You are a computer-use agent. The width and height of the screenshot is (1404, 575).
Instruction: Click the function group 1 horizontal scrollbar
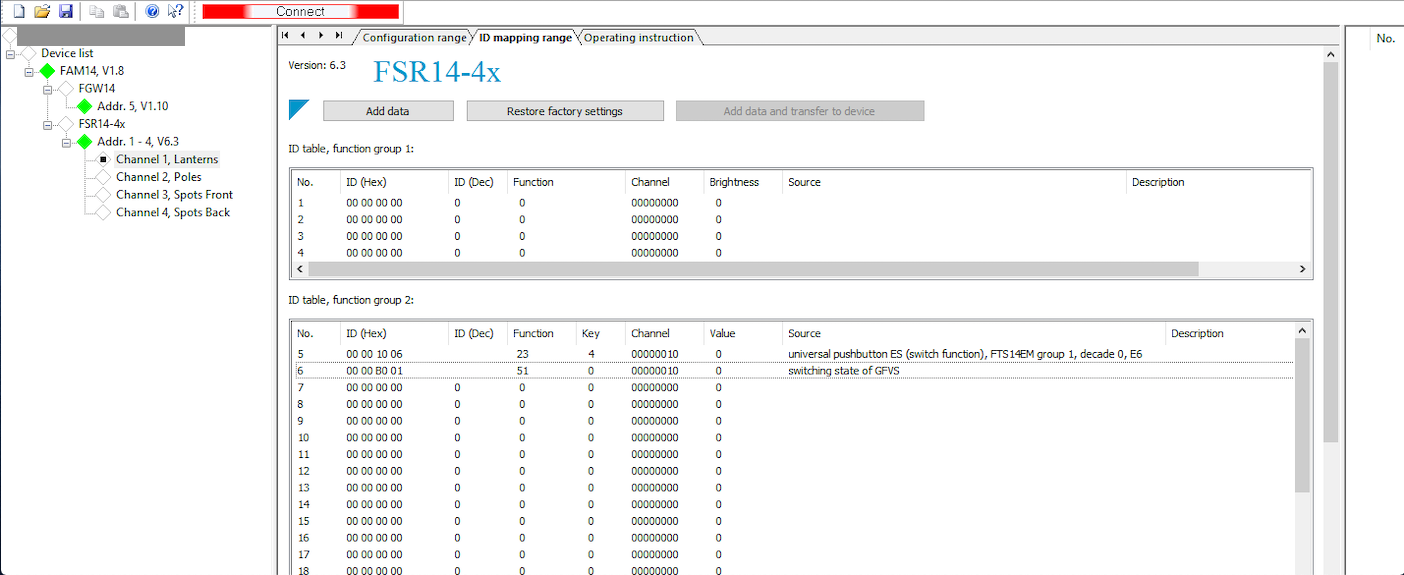pos(752,269)
